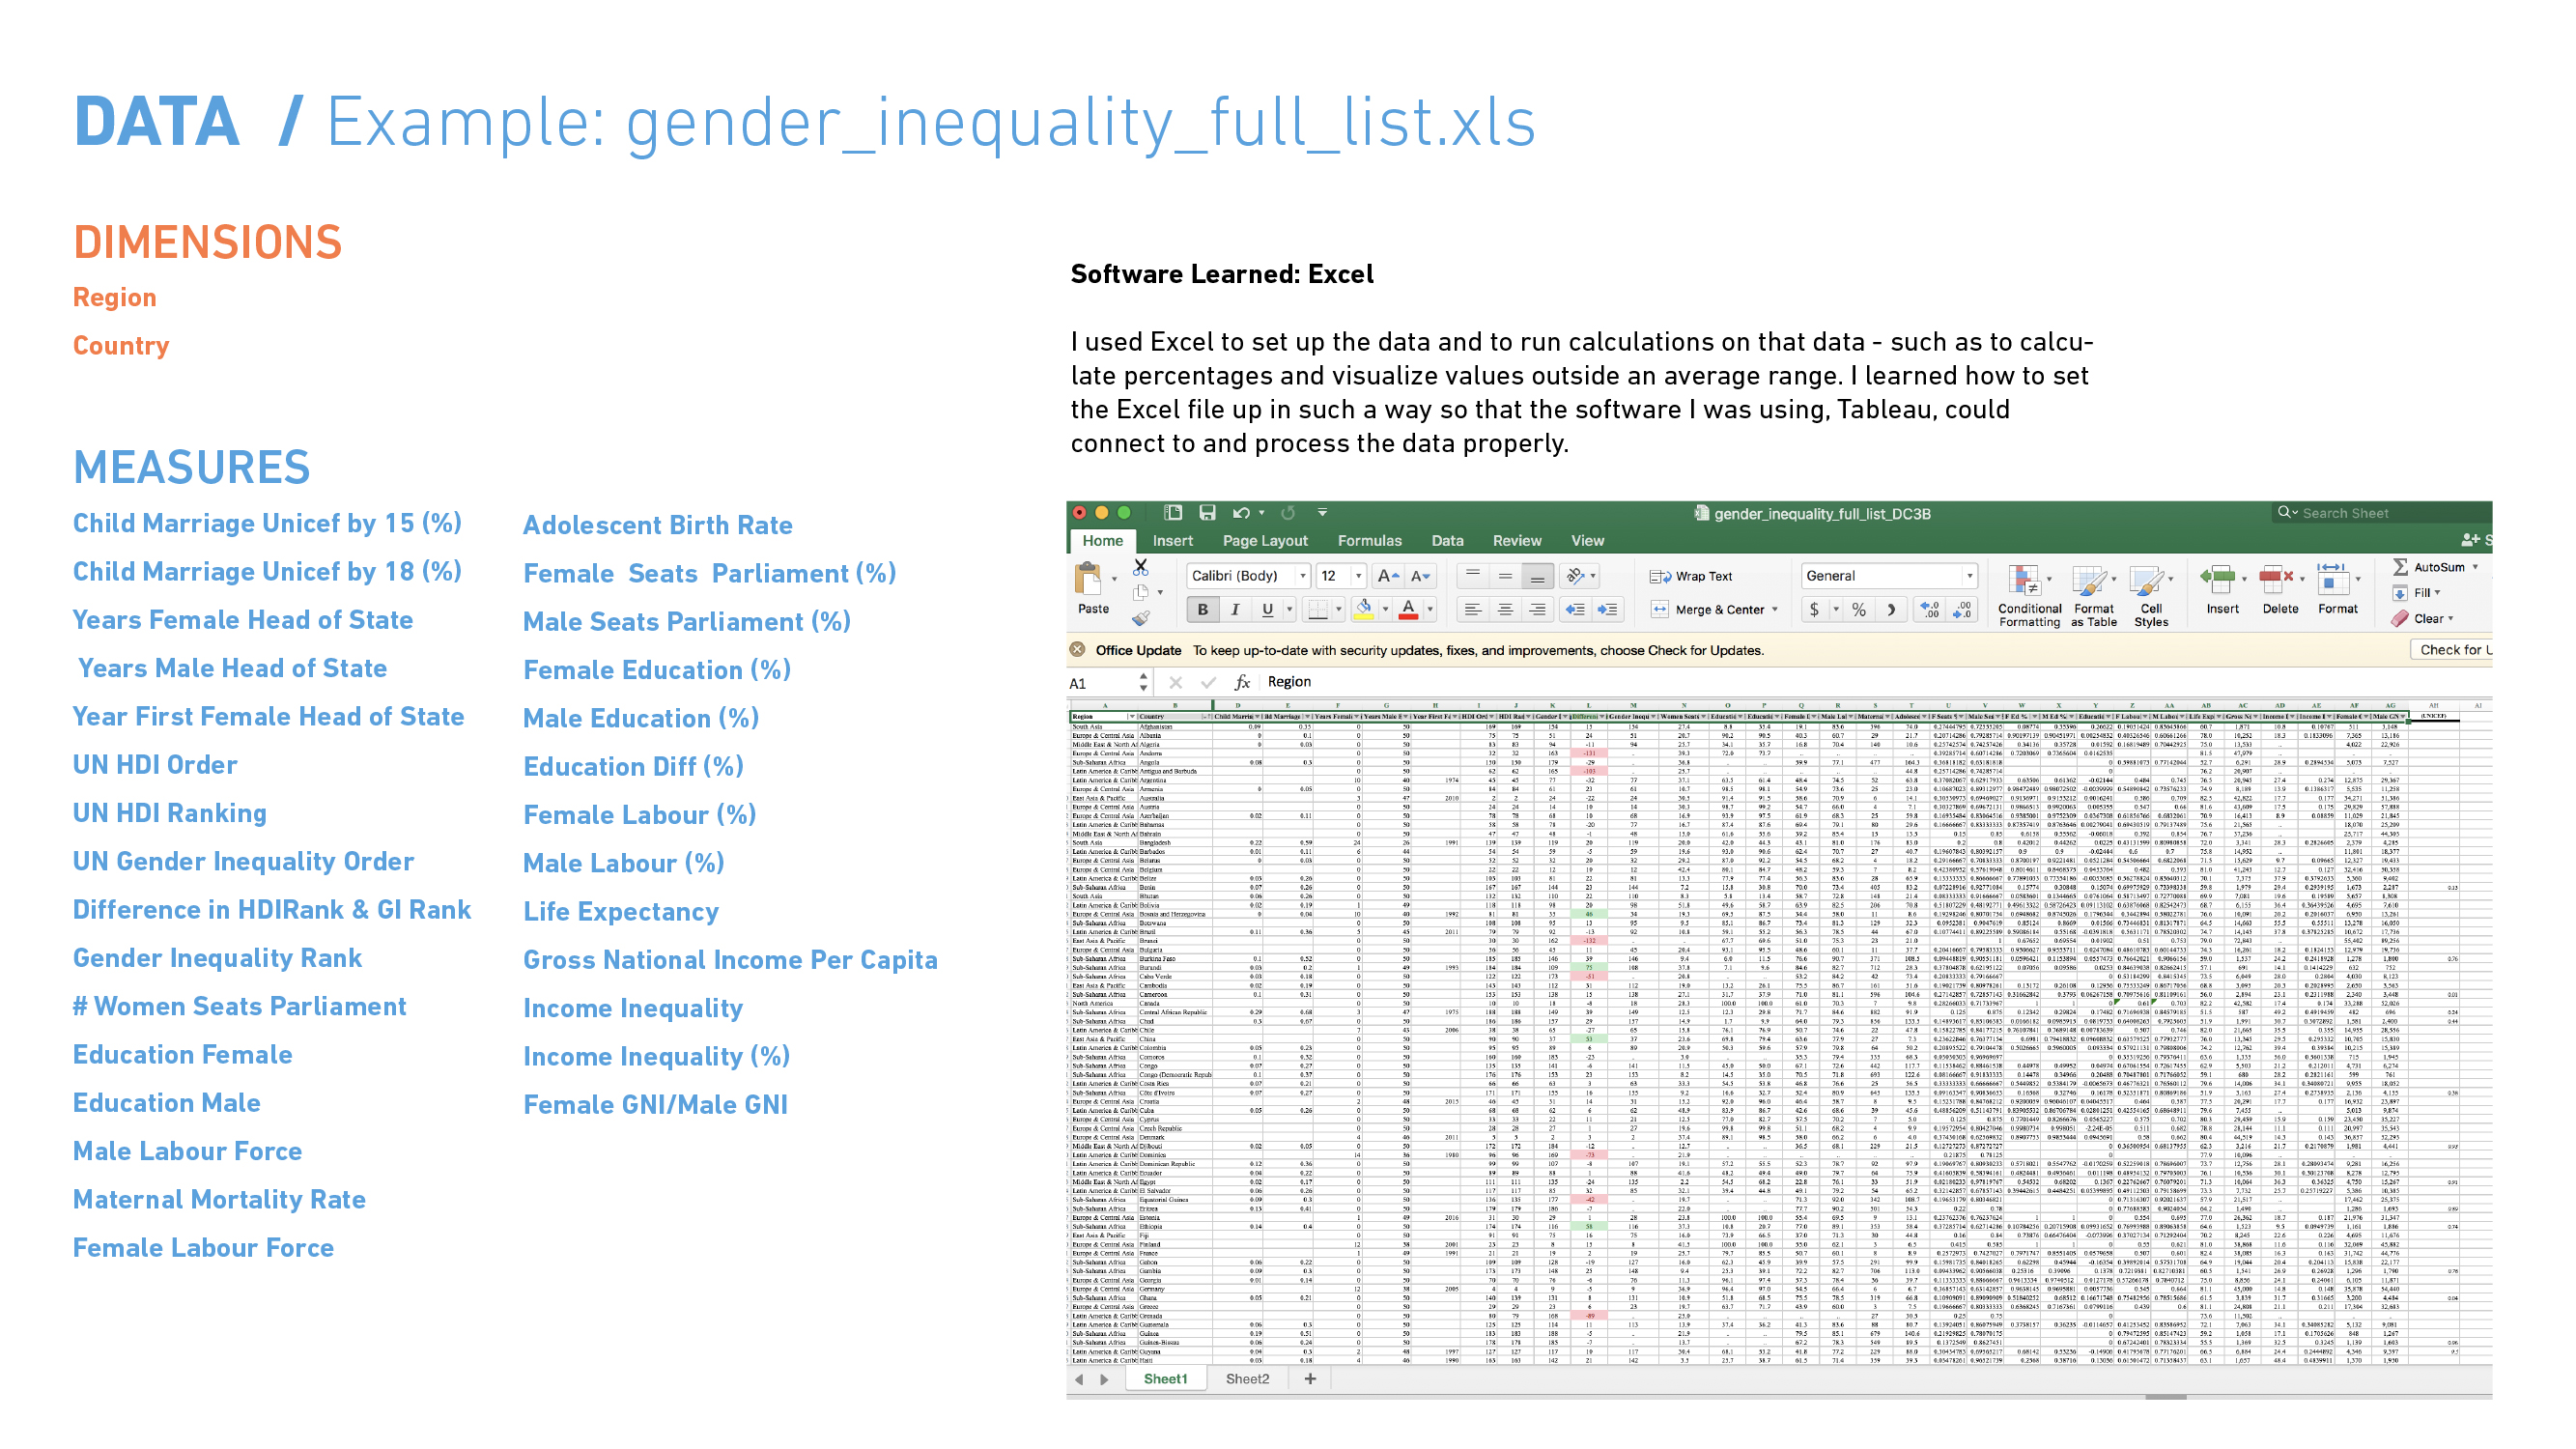Click the Percent Style icon
Screen dimensions: 2576x1449
pos(1858,609)
